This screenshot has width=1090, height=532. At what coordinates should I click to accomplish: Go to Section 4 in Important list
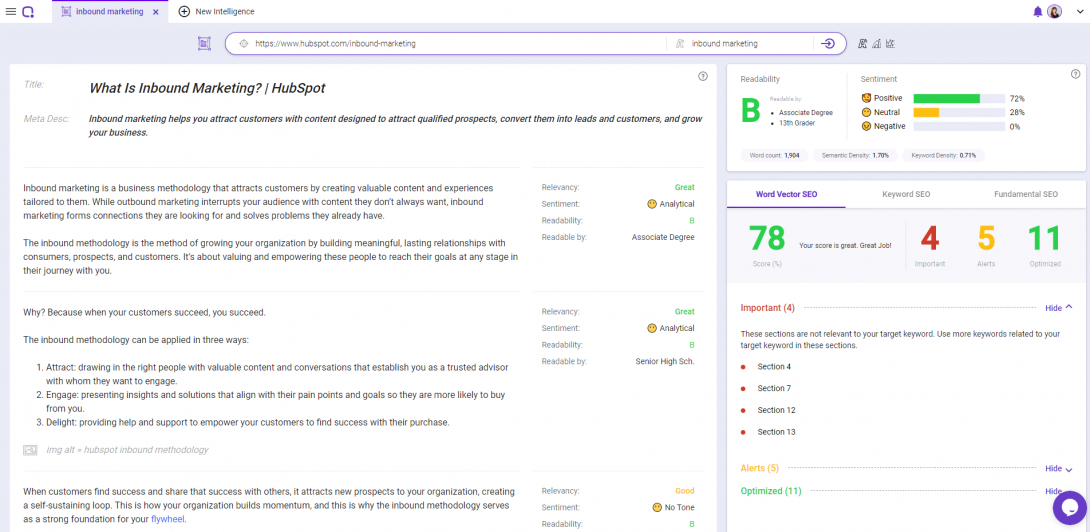(x=774, y=366)
